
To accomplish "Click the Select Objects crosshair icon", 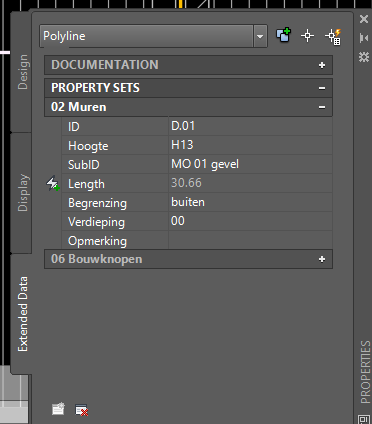I will pos(307,36).
